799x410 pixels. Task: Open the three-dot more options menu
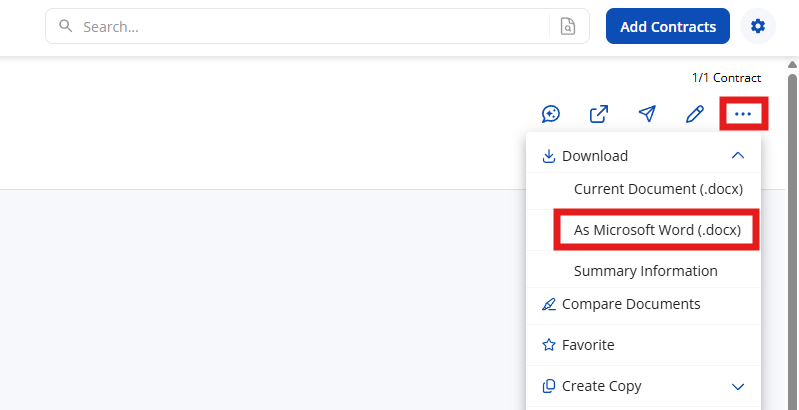tap(743, 114)
